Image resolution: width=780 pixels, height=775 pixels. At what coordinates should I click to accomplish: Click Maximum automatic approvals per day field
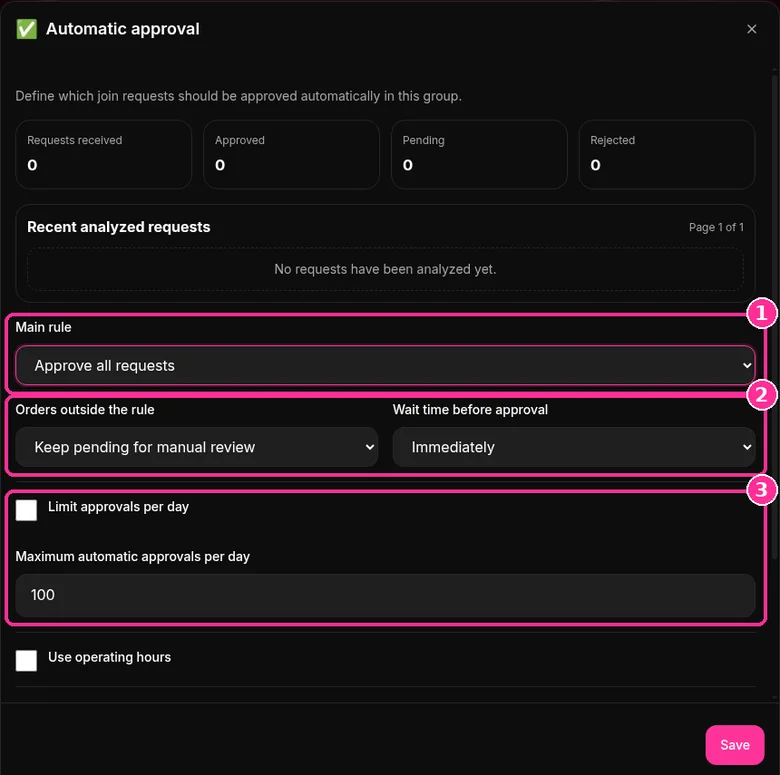coord(385,595)
